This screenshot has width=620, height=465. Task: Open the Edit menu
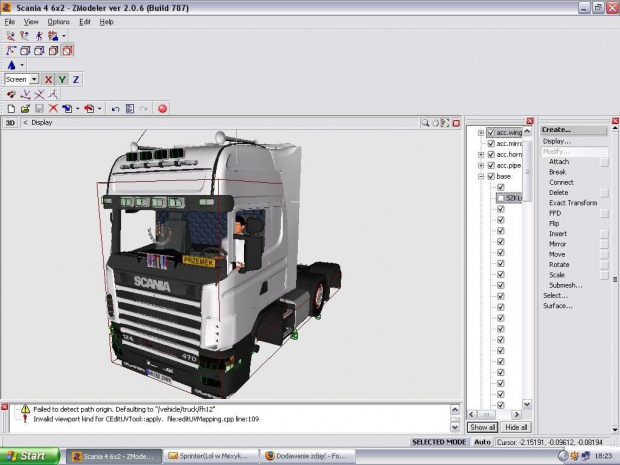click(x=85, y=22)
